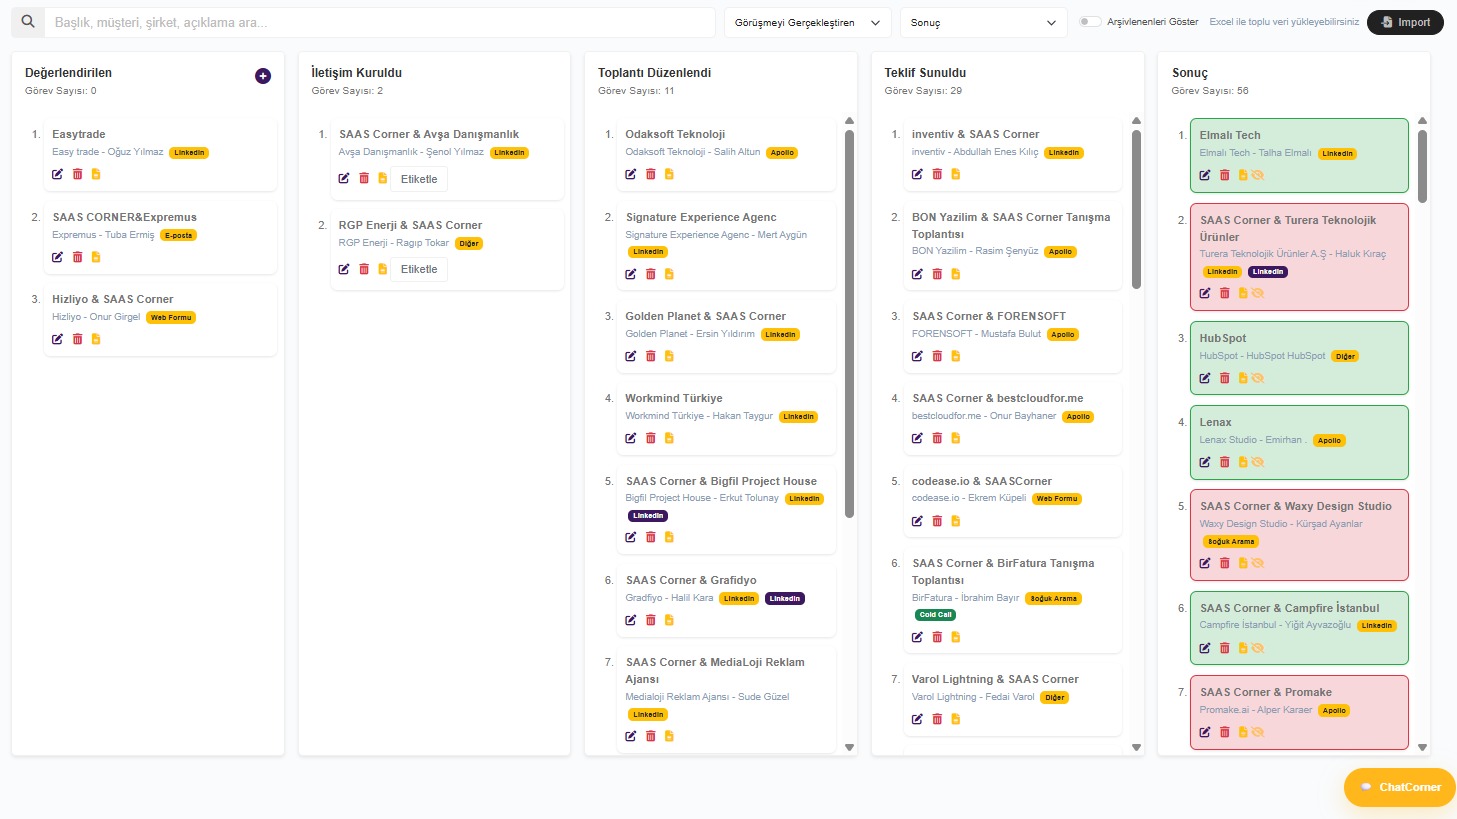Screen dimensions: 1457x819
Task: Click the Sonuç column scrollbar
Action: pos(1422,167)
